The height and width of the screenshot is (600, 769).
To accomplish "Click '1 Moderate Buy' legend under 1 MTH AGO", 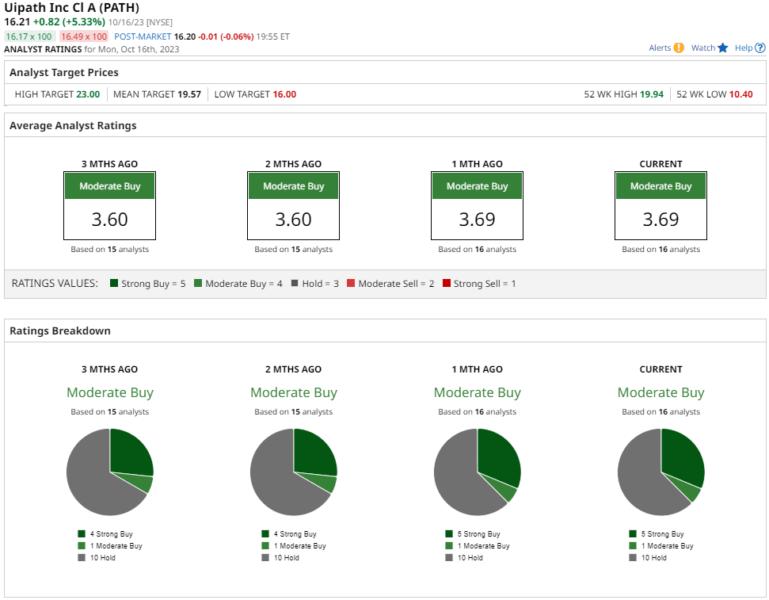I will click(x=477, y=546).
